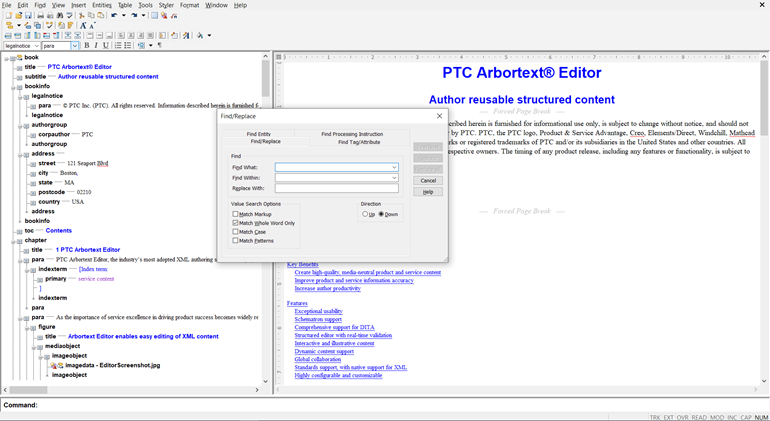Select the Up direction radio button

pos(365,214)
